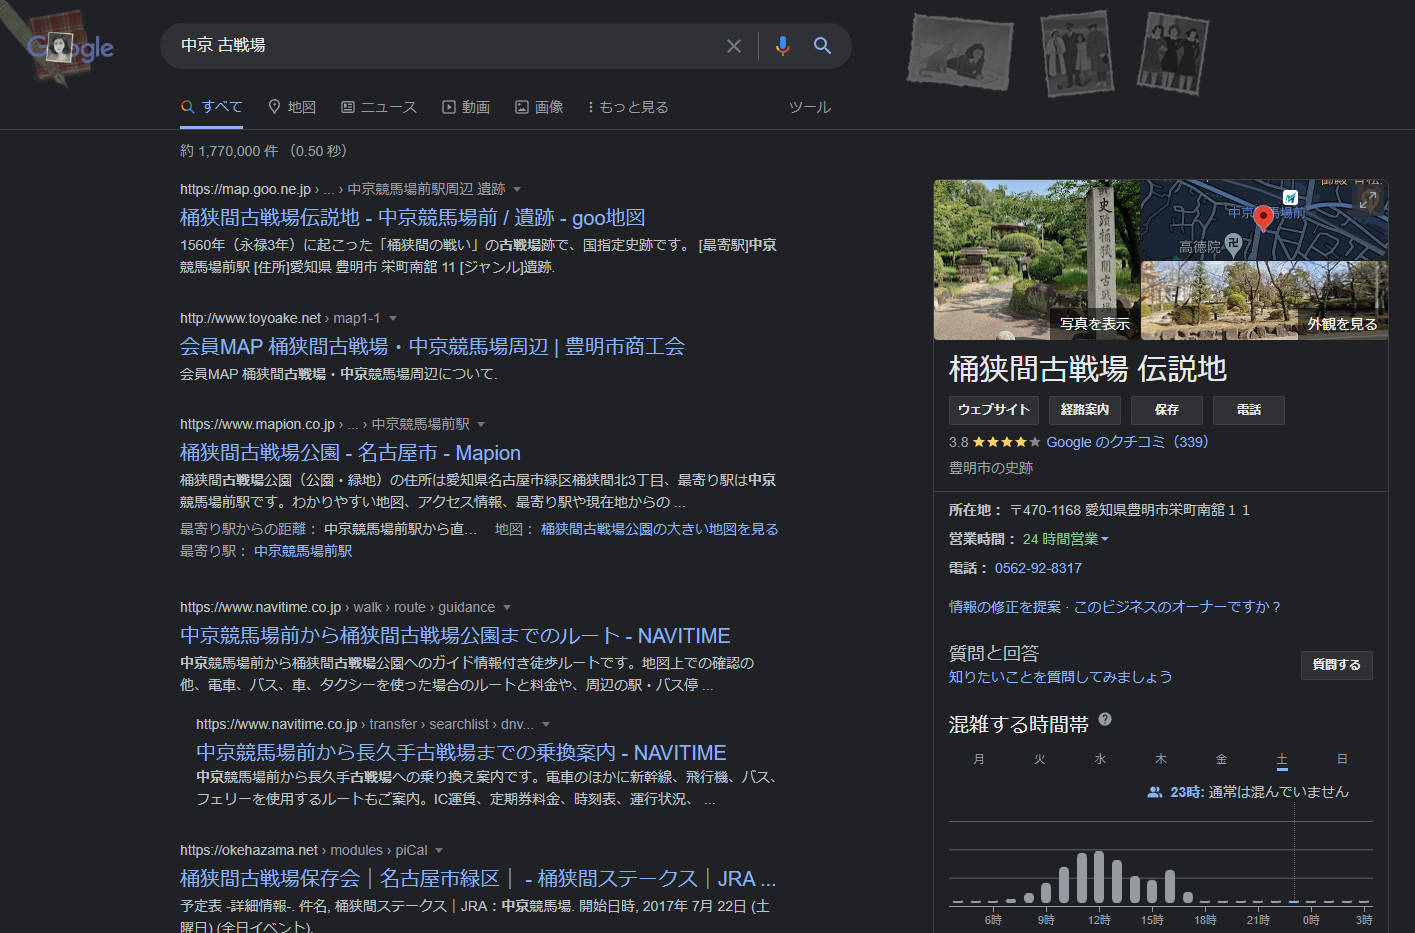Open 桶狭間古戦場公園 - 名古屋市 - Mapion result
The width and height of the screenshot is (1415, 933).
pos(350,453)
